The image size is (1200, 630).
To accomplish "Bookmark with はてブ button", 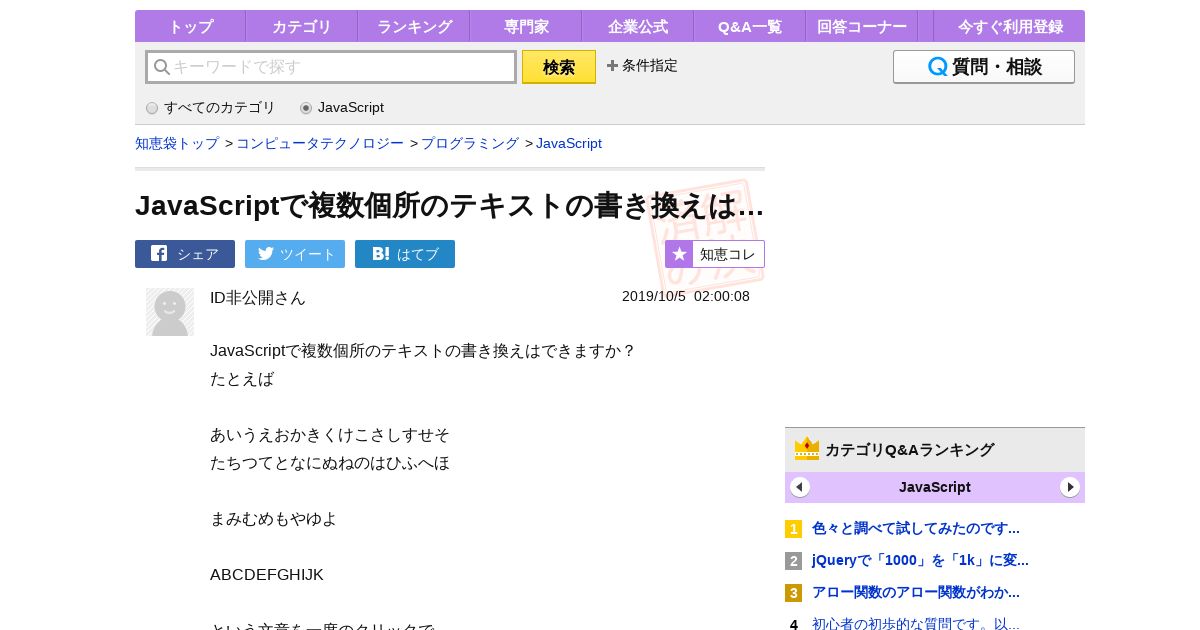I will 405,254.
